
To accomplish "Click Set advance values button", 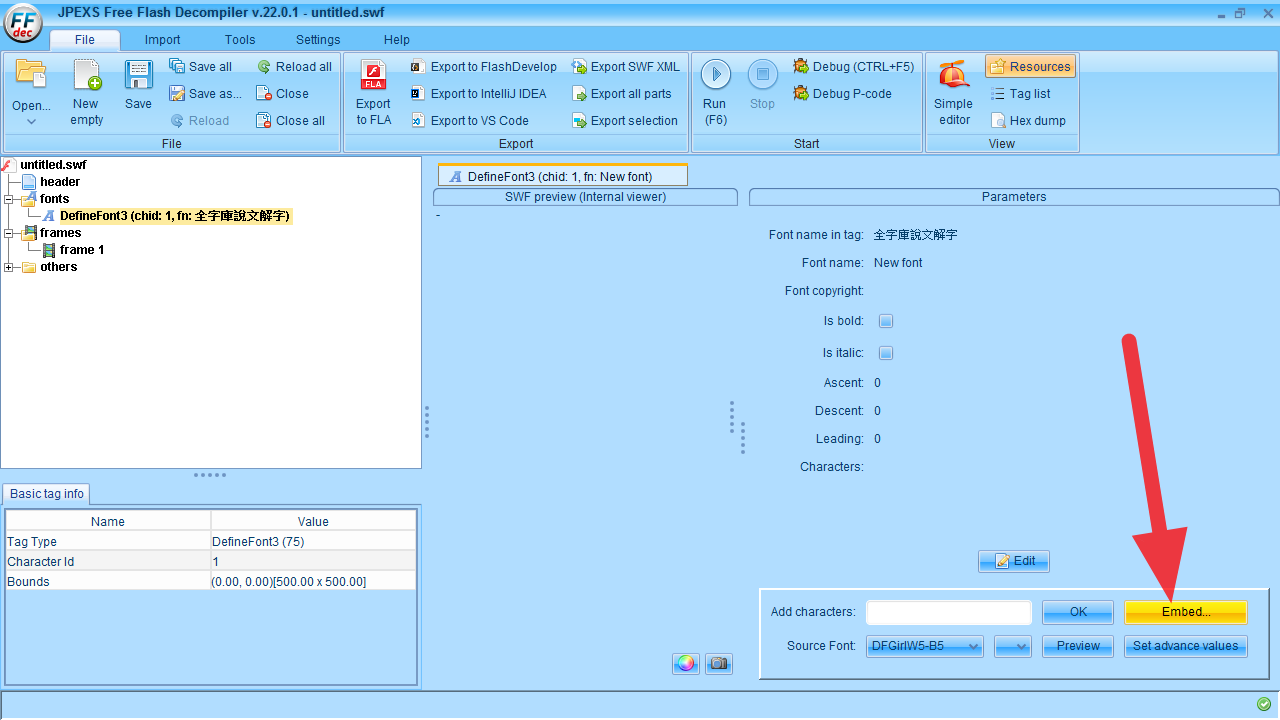I will coord(1186,646).
